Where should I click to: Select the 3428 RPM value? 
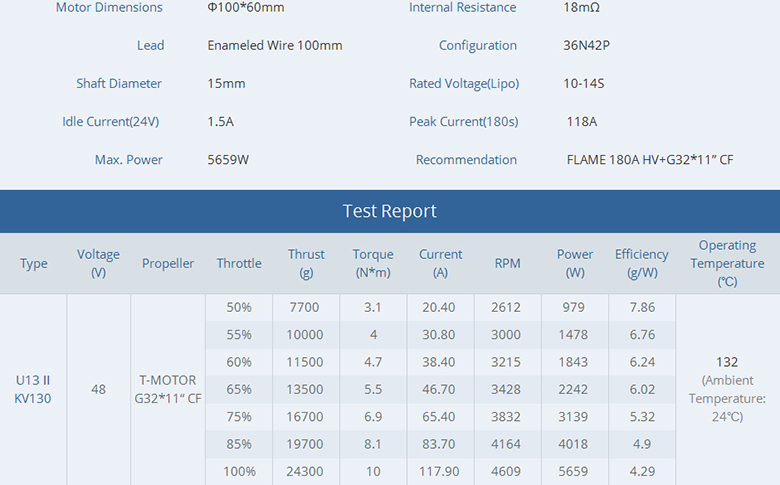506,389
